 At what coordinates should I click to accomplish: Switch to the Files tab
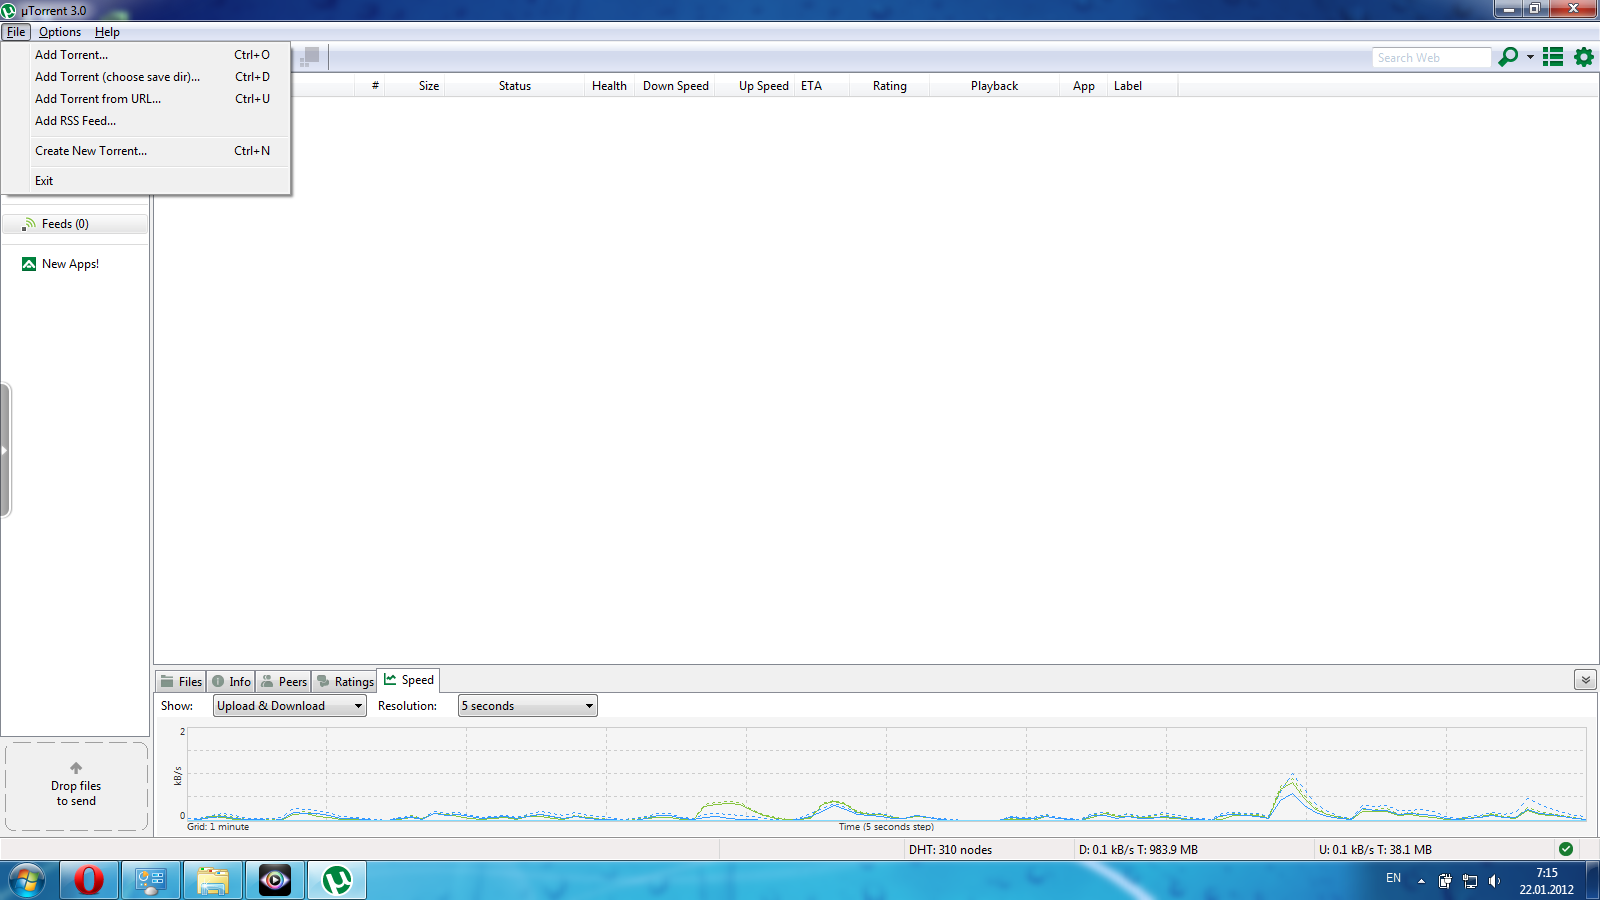181,682
